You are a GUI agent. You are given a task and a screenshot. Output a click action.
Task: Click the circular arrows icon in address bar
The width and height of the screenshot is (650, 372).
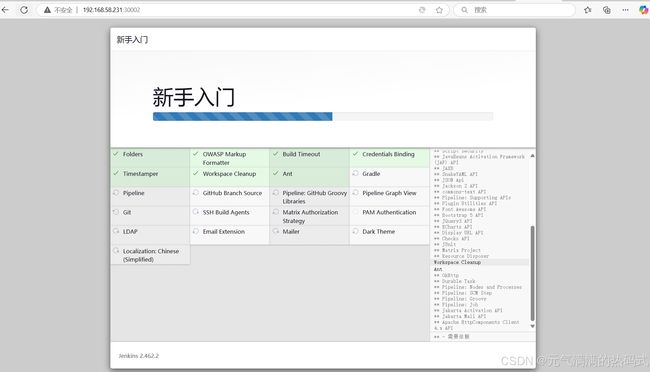(x=422, y=10)
